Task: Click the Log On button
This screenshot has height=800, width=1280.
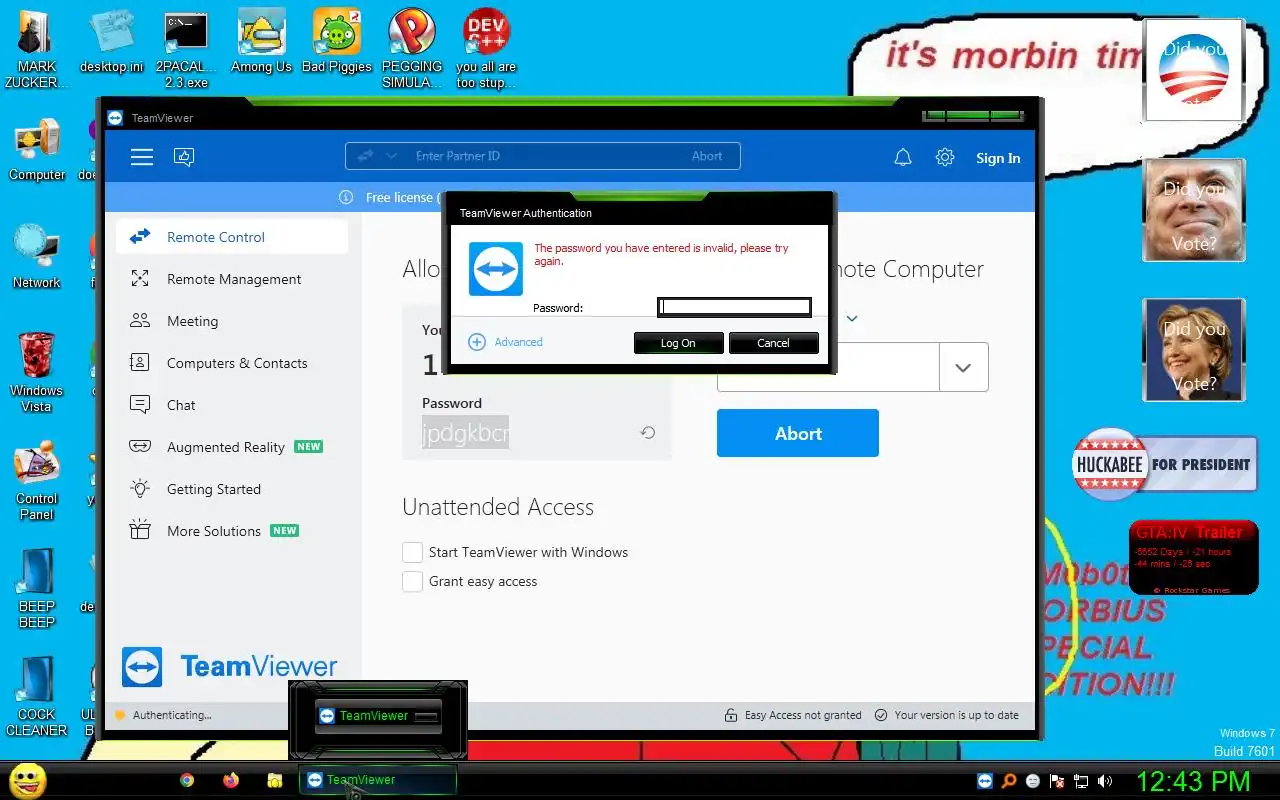Action: (x=678, y=343)
